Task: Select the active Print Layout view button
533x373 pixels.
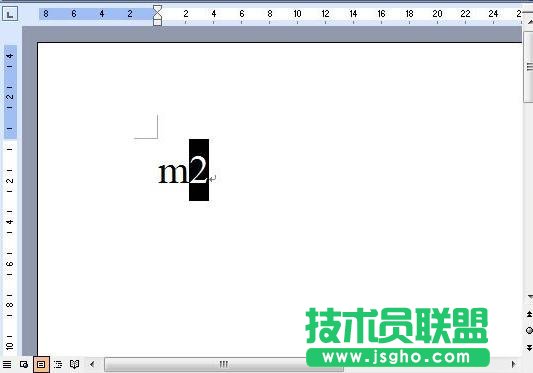Action: pyautogui.click(x=41, y=364)
